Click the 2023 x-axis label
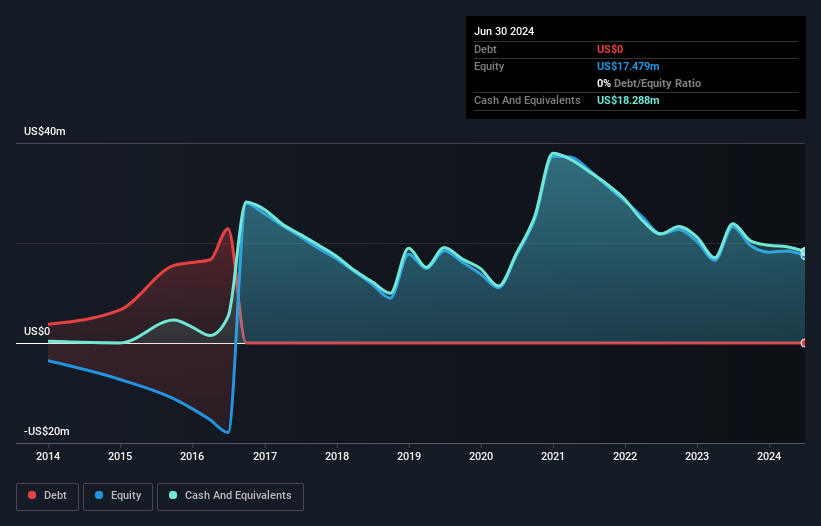 (697, 456)
